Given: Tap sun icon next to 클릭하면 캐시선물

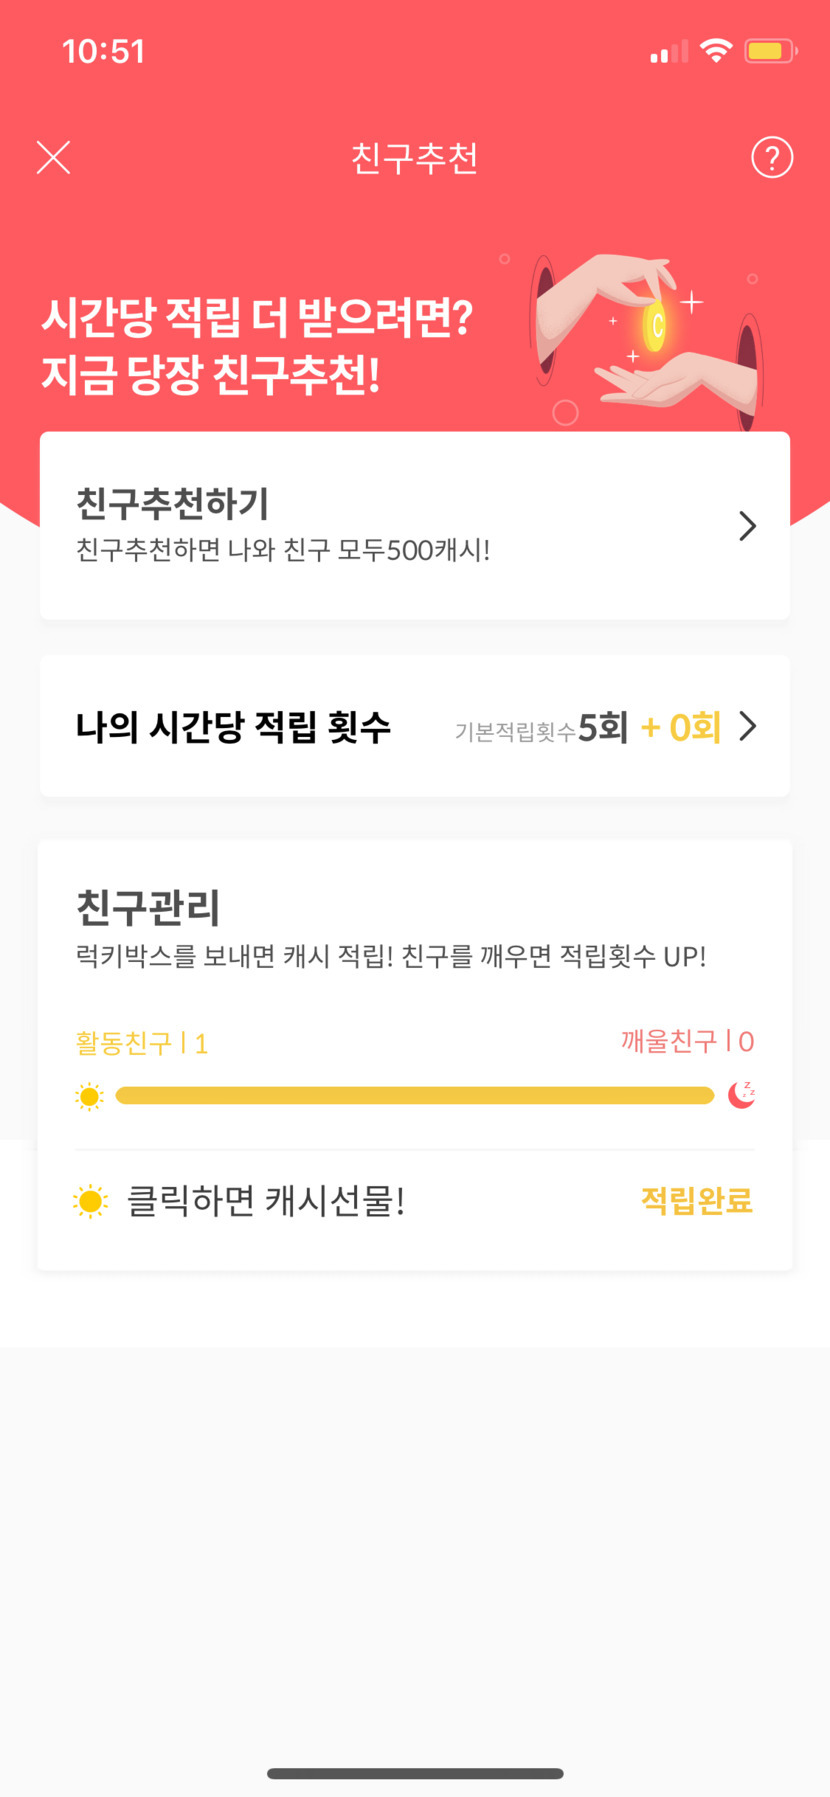Looking at the screenshot, I should [x=90, y=1201].
